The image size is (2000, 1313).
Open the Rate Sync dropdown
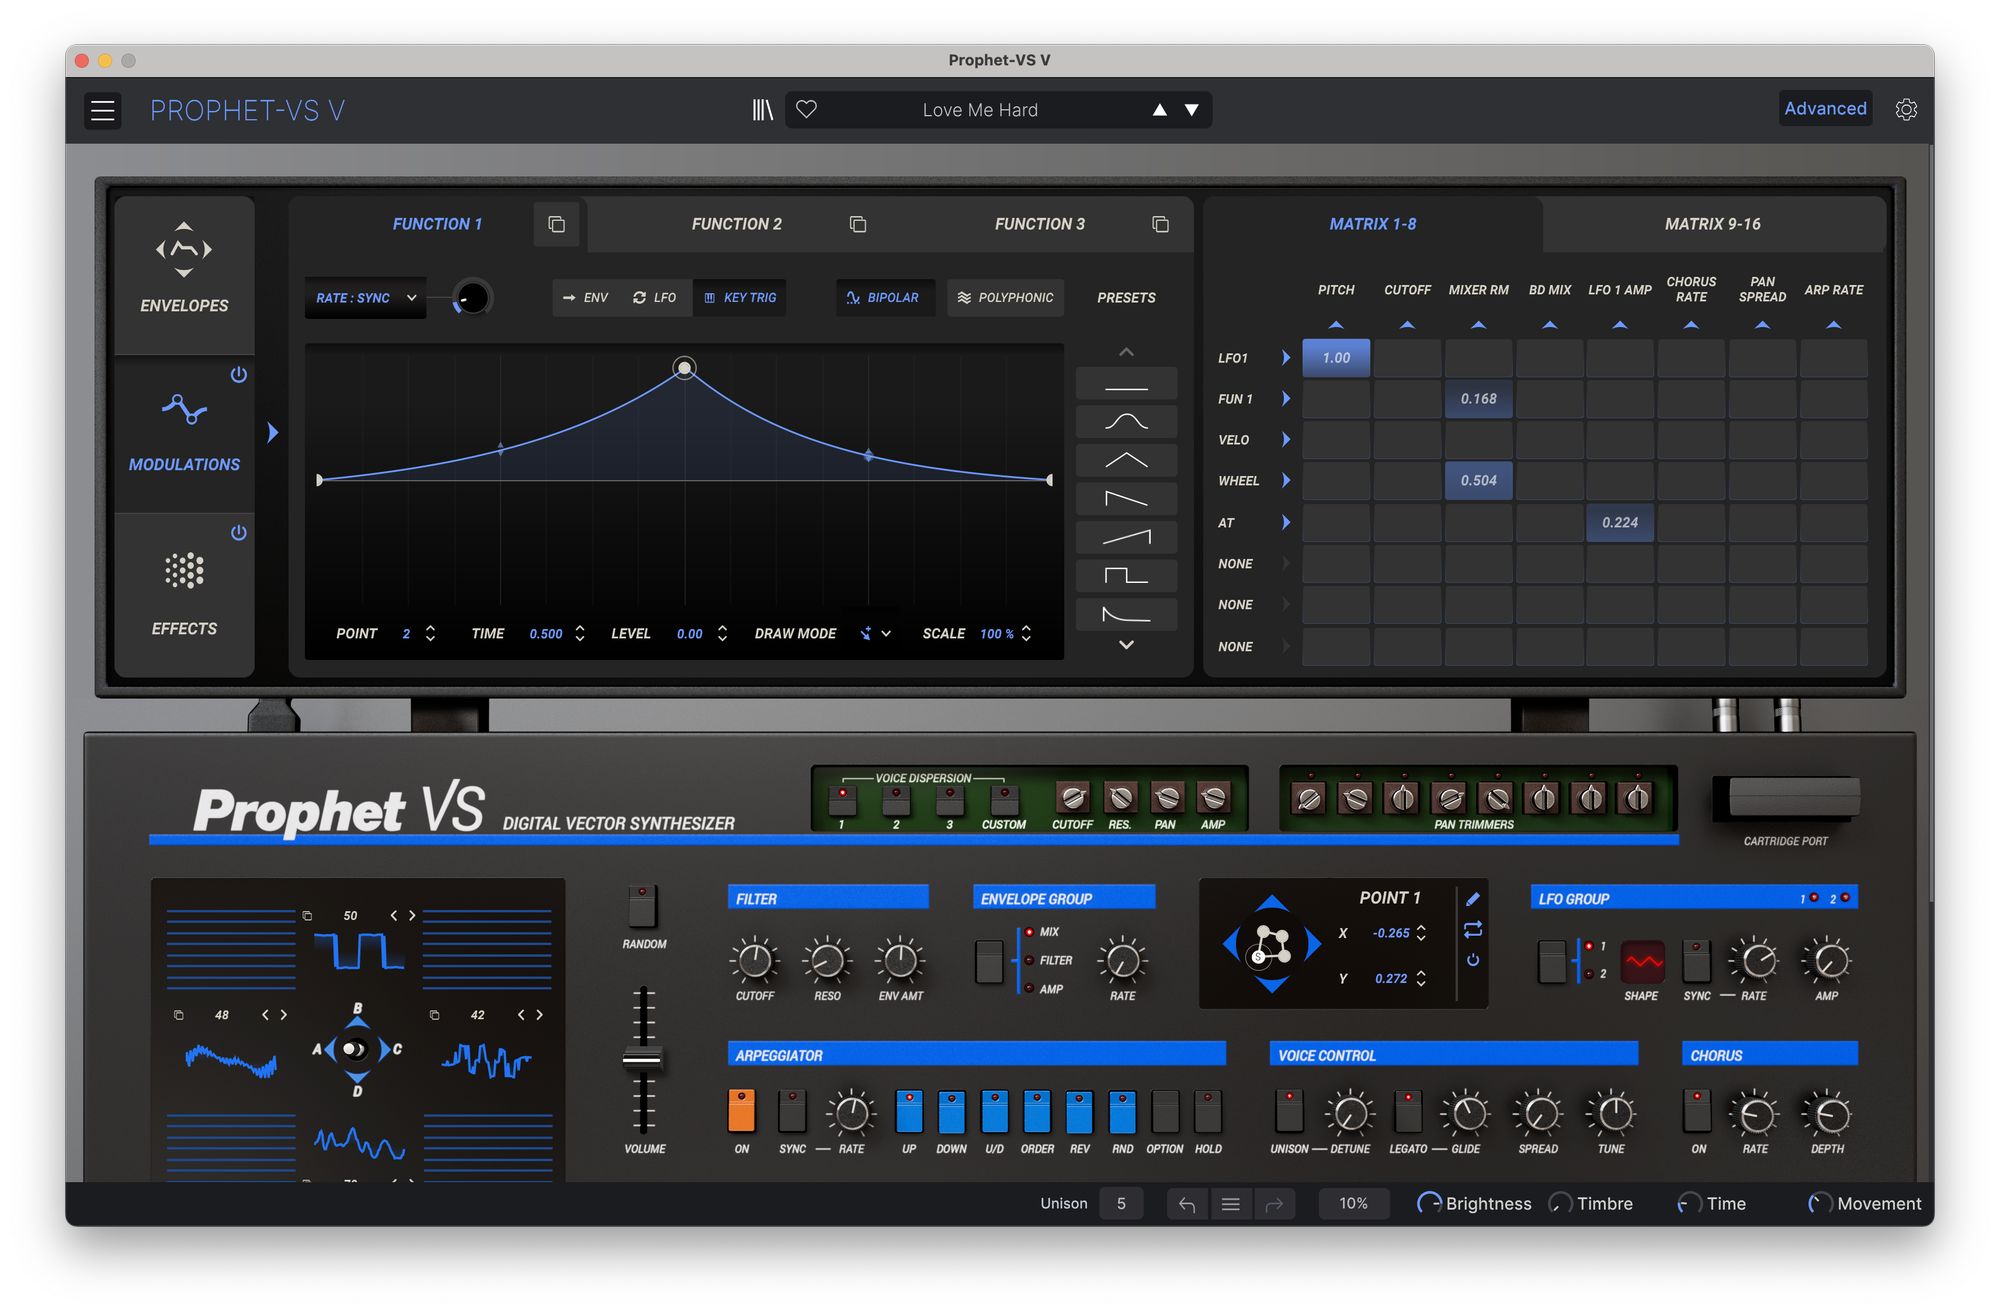click(365, 298)
